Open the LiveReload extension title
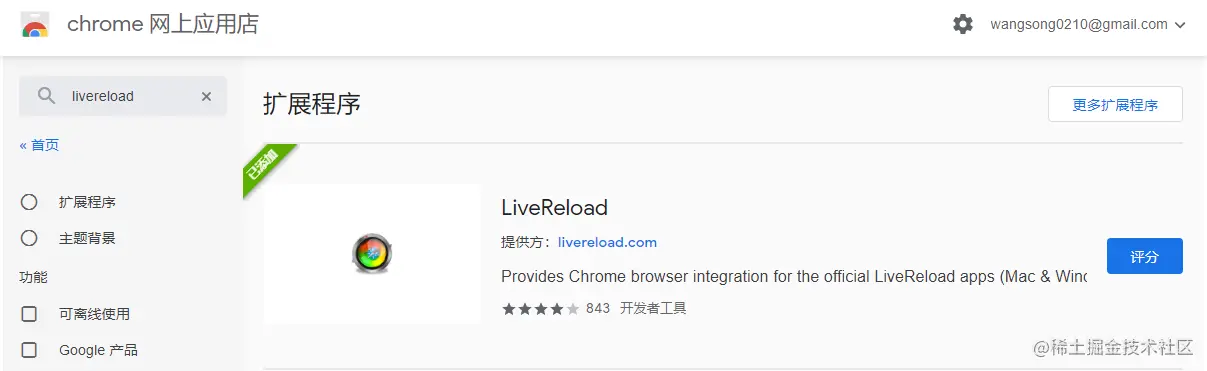This screenshot has width=1207, height=371. (x=554, y=207)
